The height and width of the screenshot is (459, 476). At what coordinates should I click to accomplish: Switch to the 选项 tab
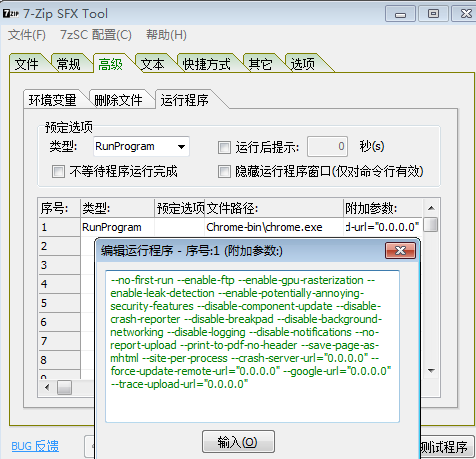[303, 64]
